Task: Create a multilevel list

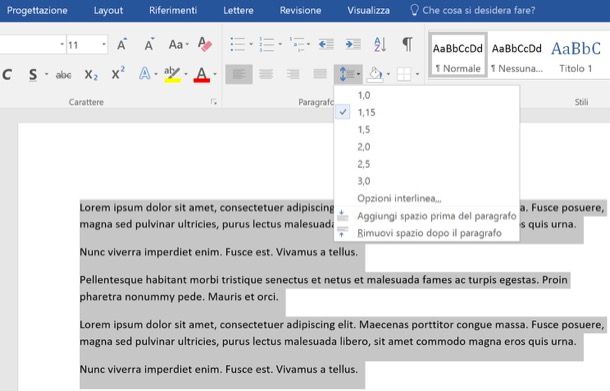Action: [x=297, y=44]
